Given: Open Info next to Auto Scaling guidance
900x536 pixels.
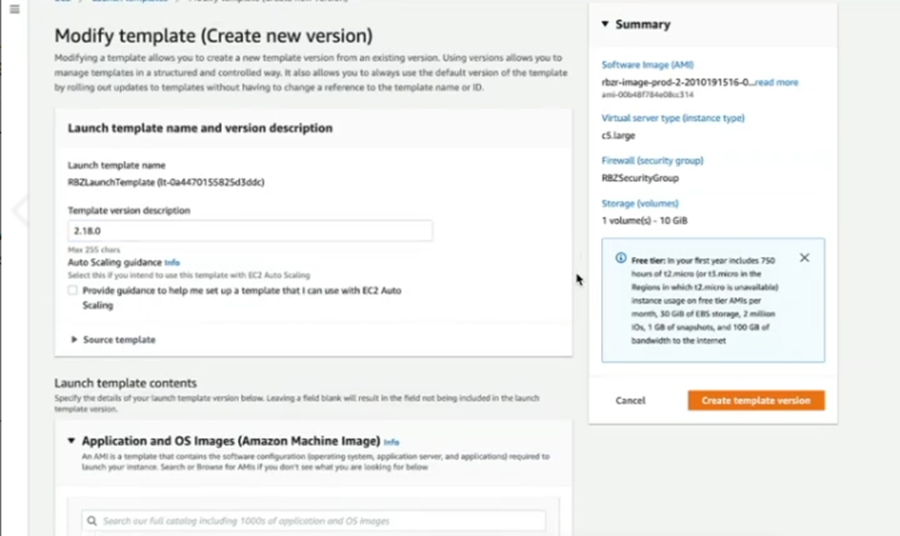Looking at the screenshot, I should (x=172, y=263).
